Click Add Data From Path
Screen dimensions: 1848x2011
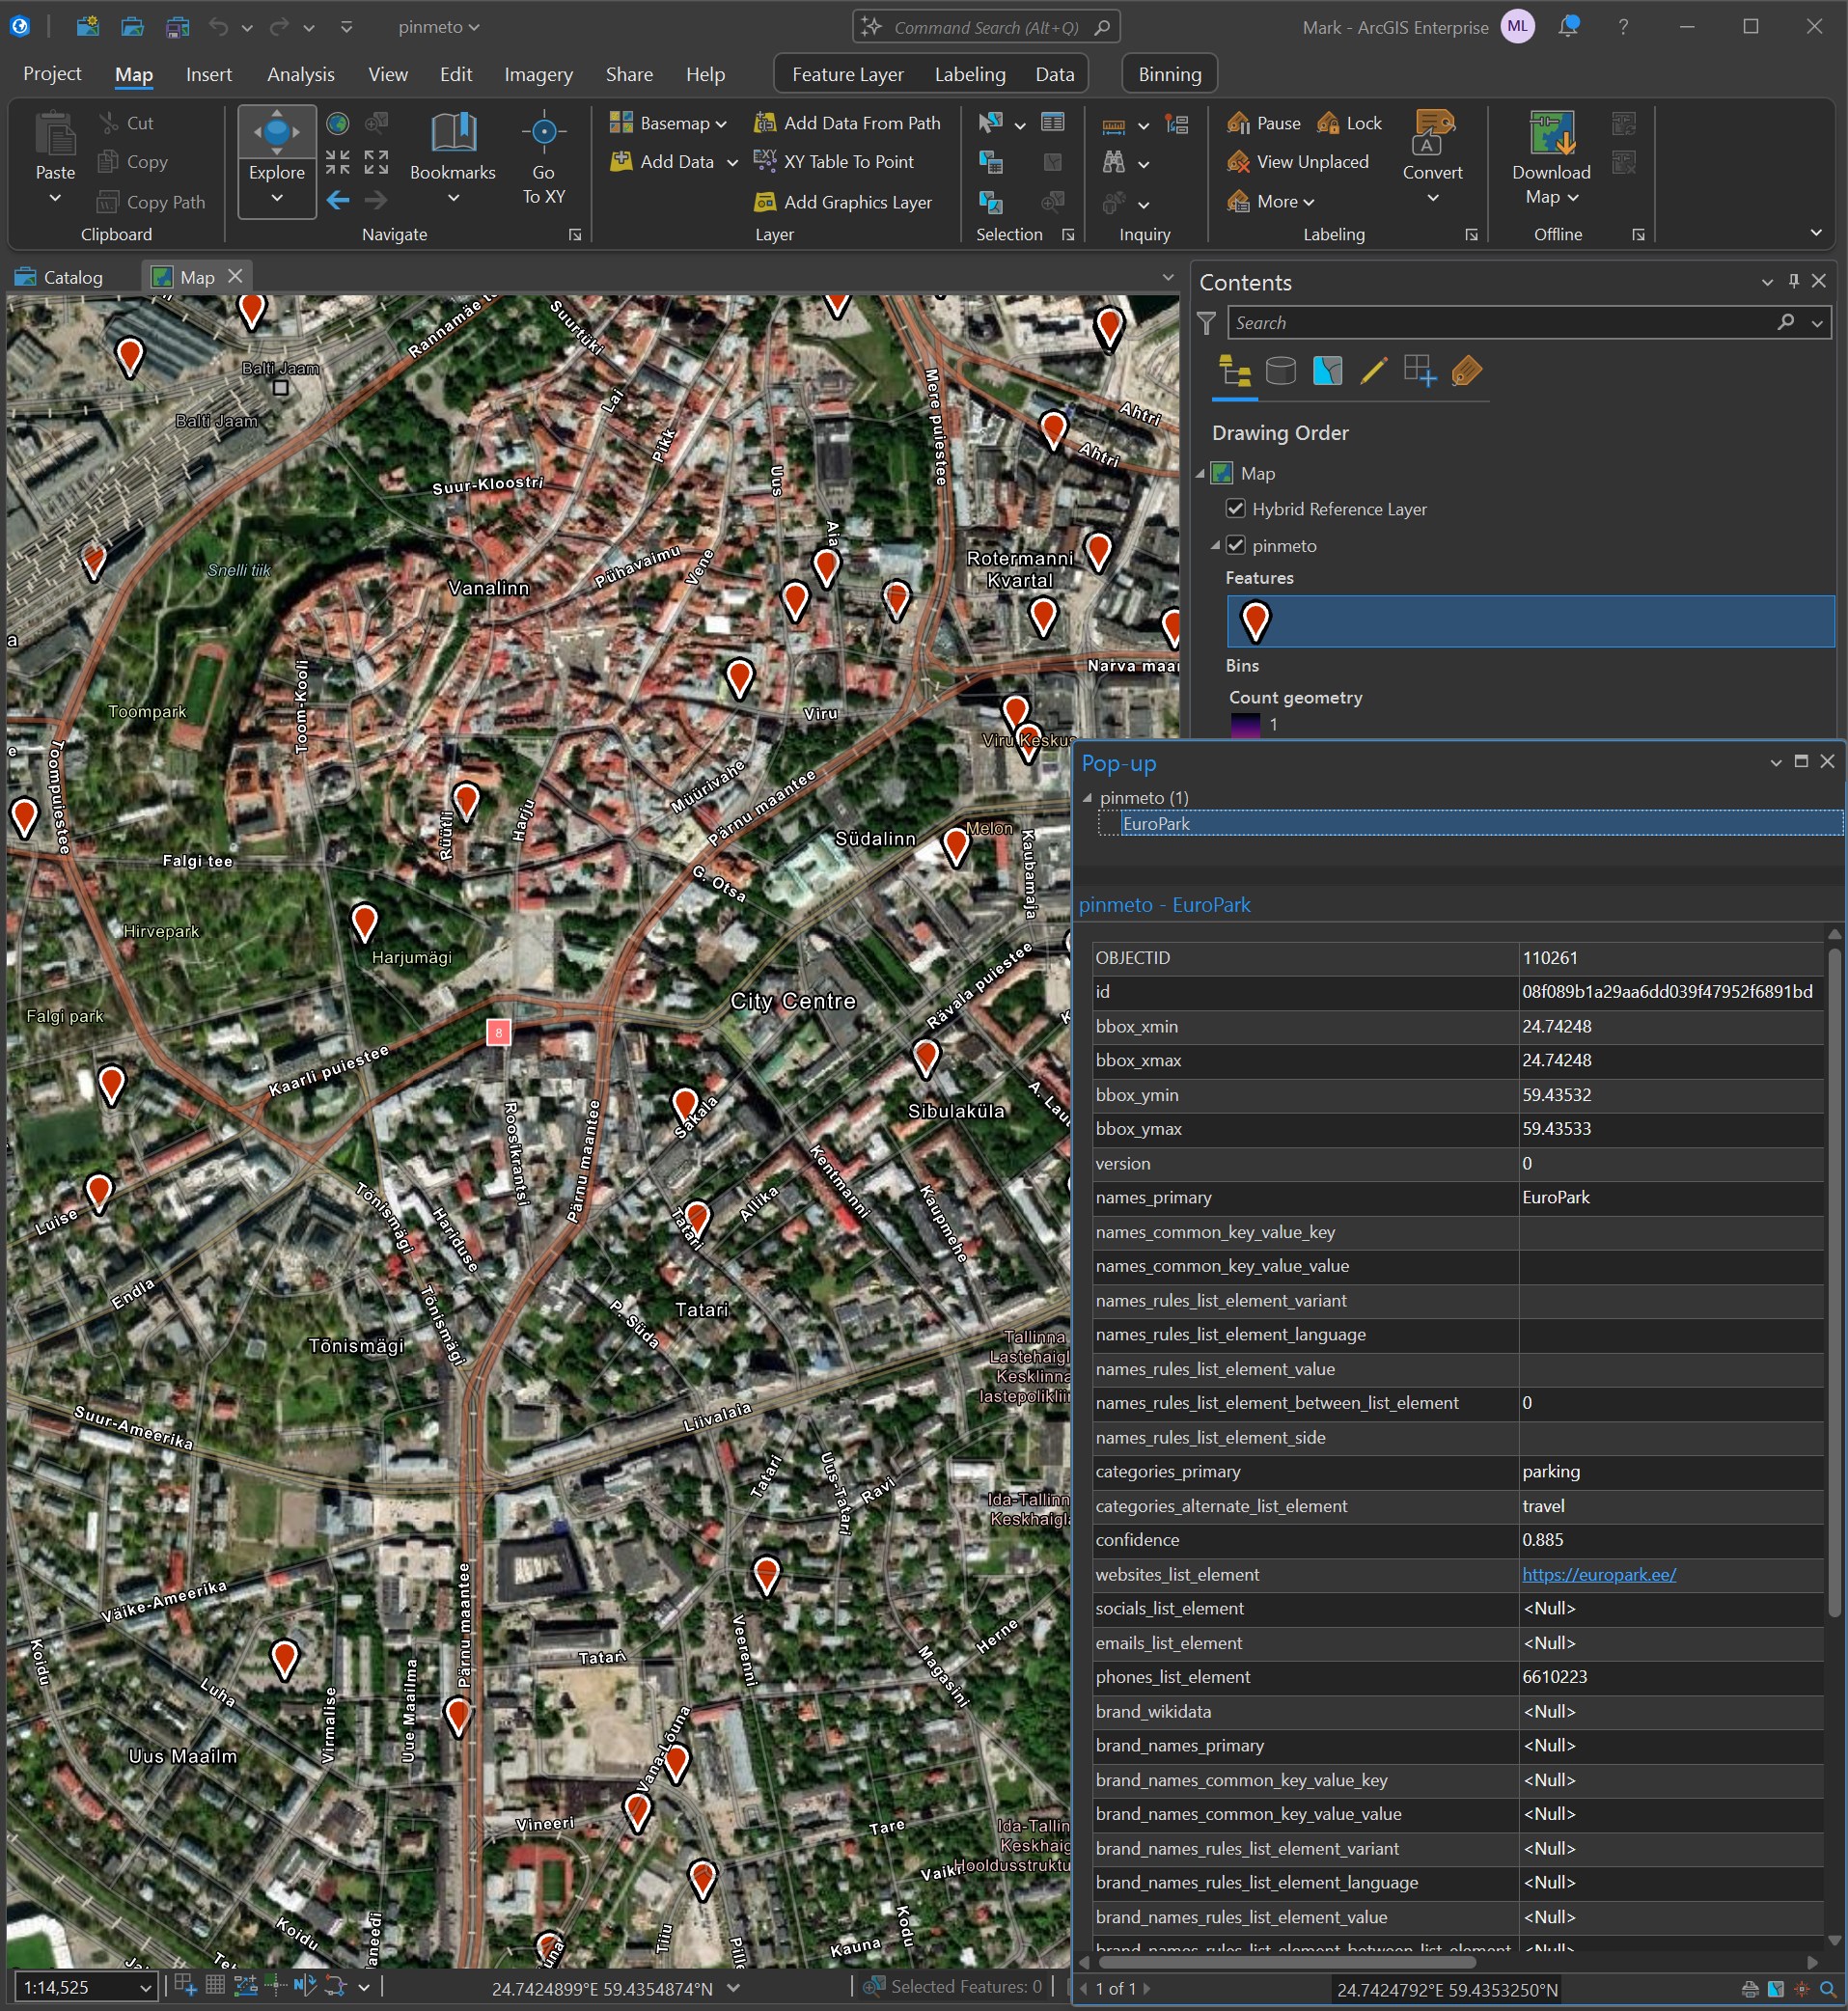[x=847, y=123]
